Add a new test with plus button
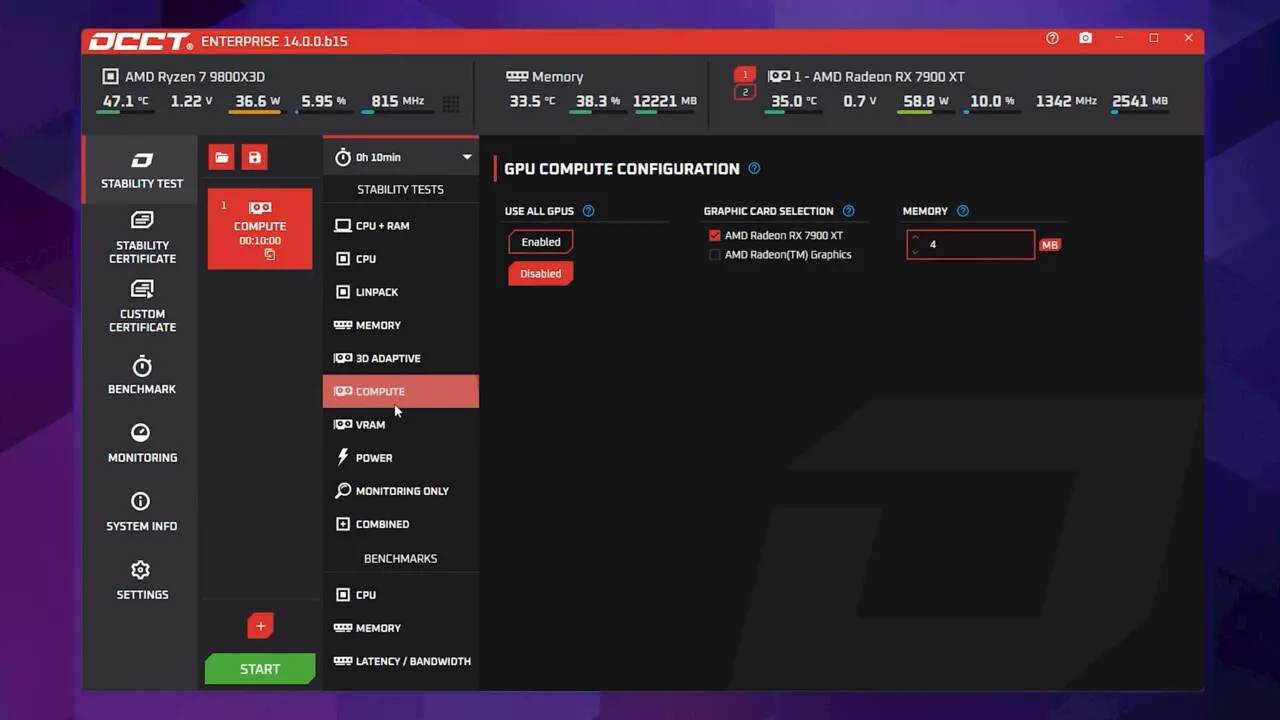The height and width of the screenshot is (720, 1280). 260,626
